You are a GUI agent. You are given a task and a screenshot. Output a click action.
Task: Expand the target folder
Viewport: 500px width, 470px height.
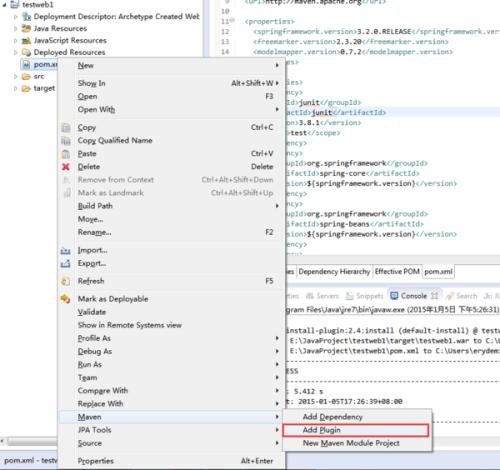click(x=16, y=89)
